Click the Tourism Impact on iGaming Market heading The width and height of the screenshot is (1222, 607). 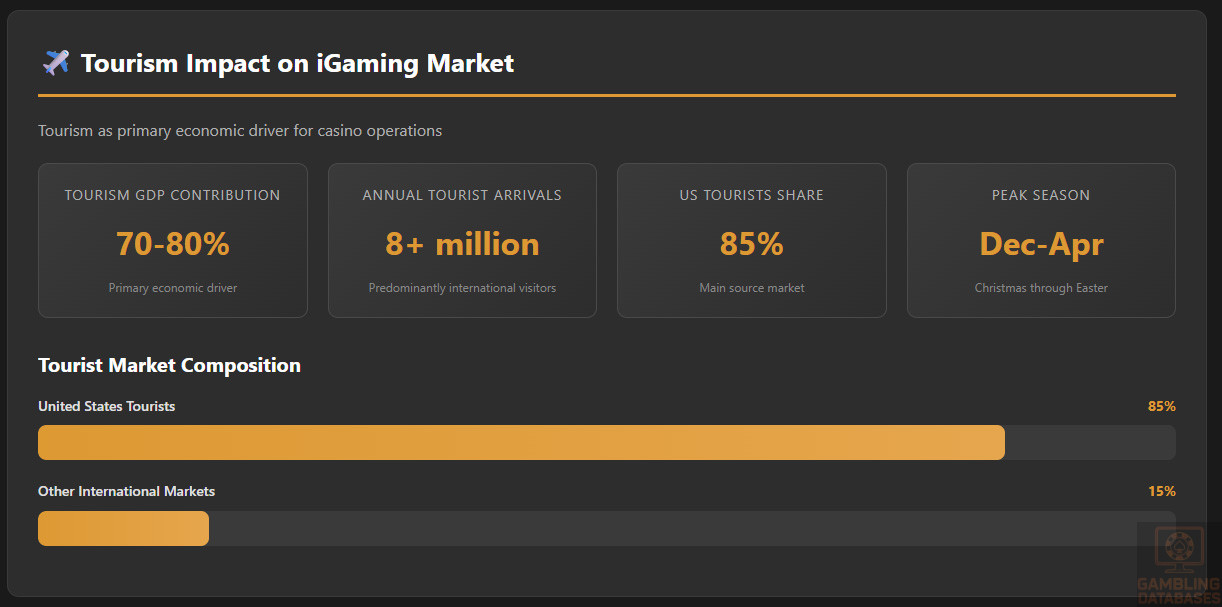pos(297,64)
